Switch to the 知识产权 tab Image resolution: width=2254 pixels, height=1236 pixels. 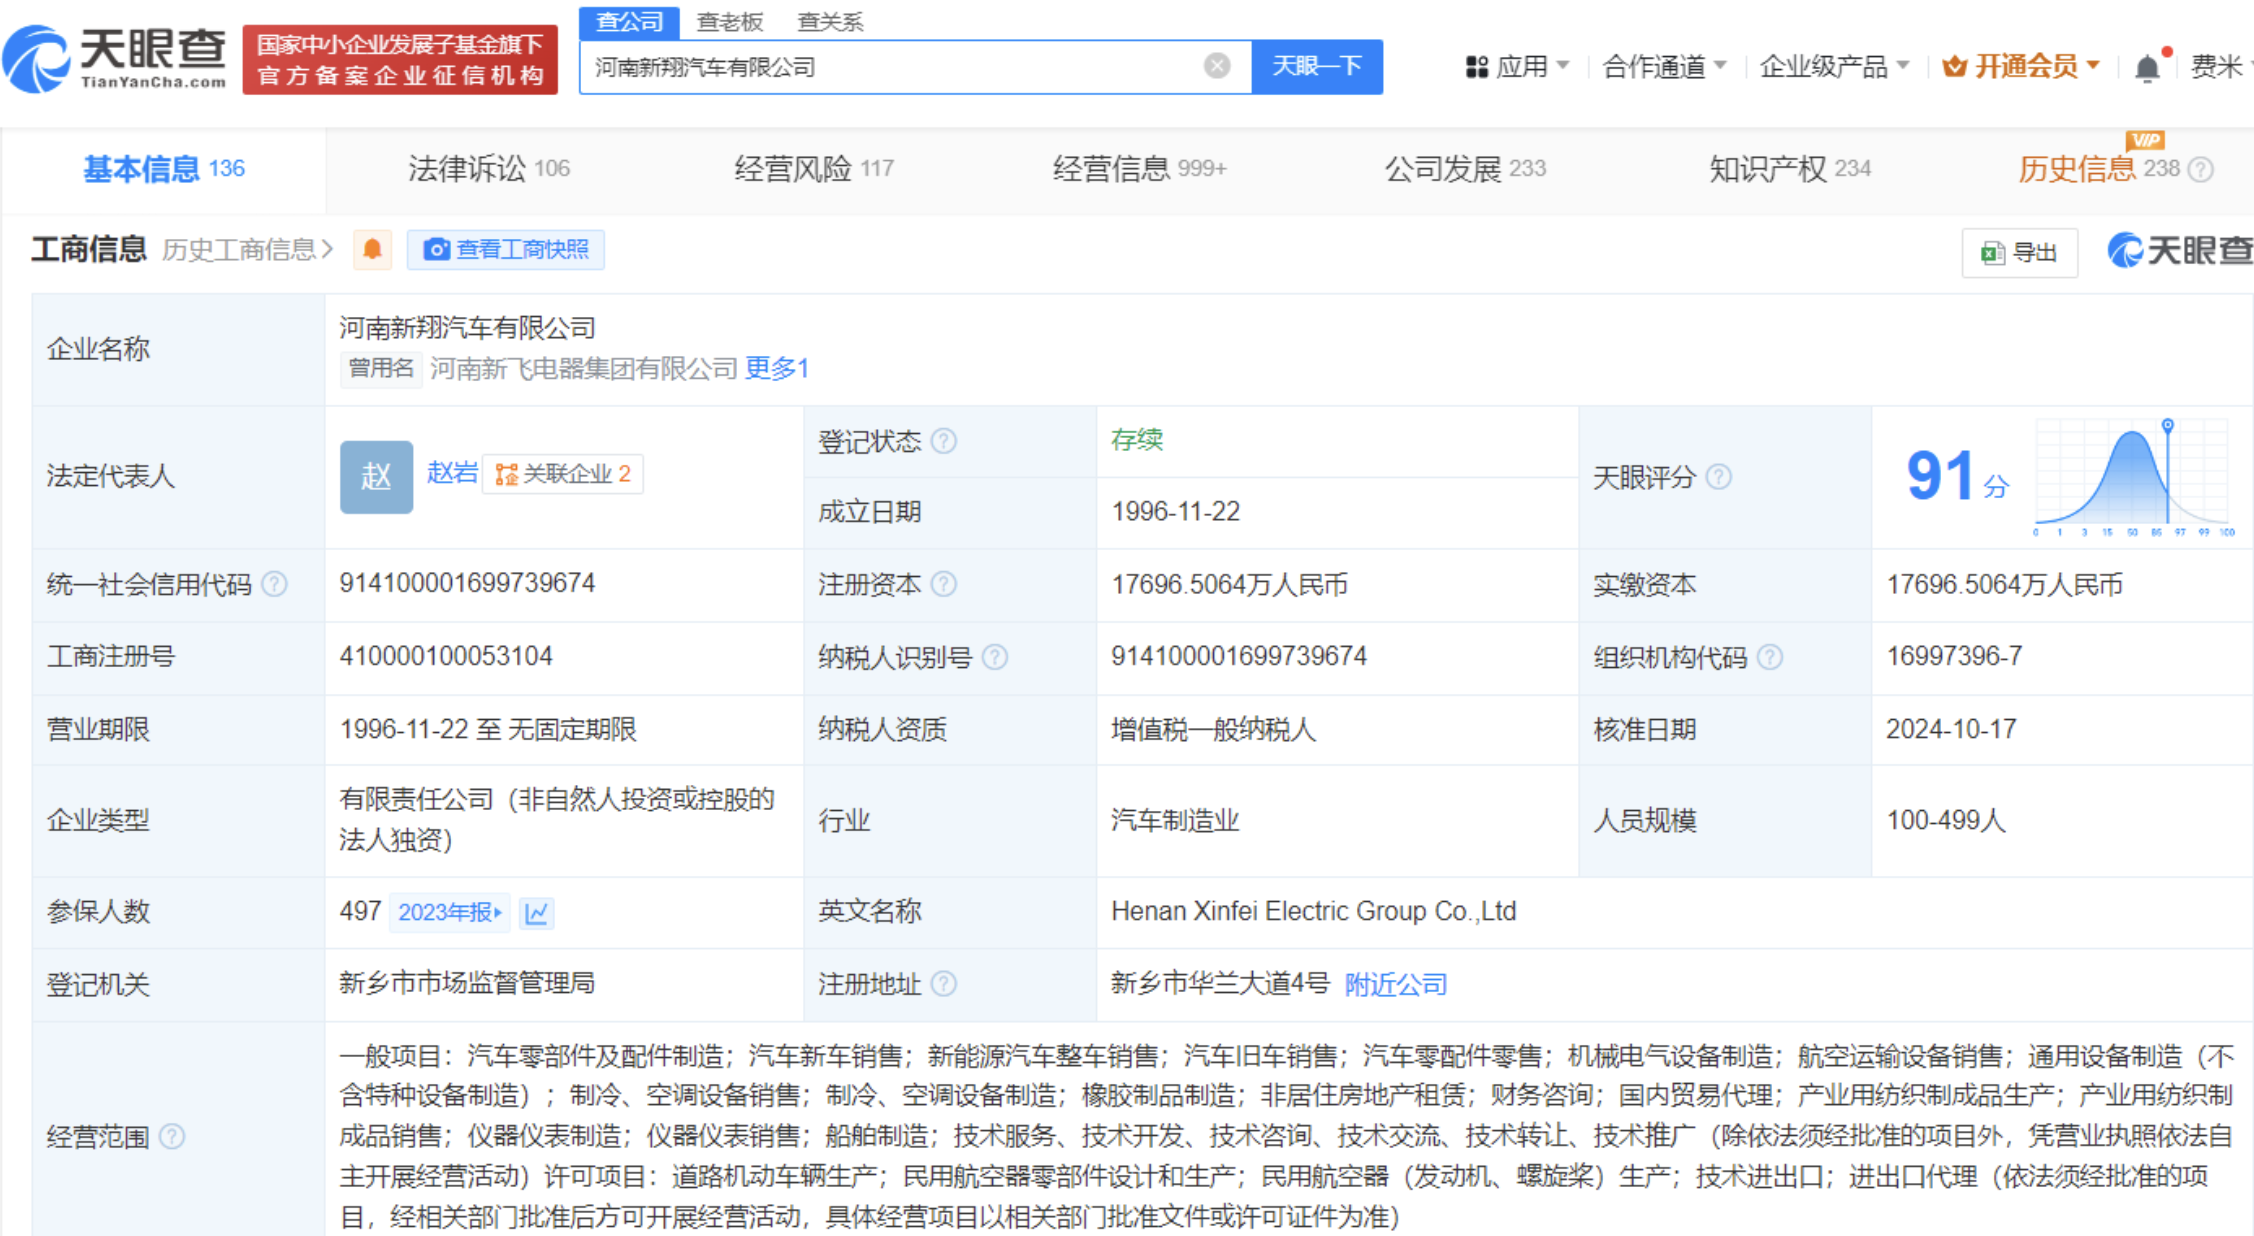click(x=1789, y=168)
